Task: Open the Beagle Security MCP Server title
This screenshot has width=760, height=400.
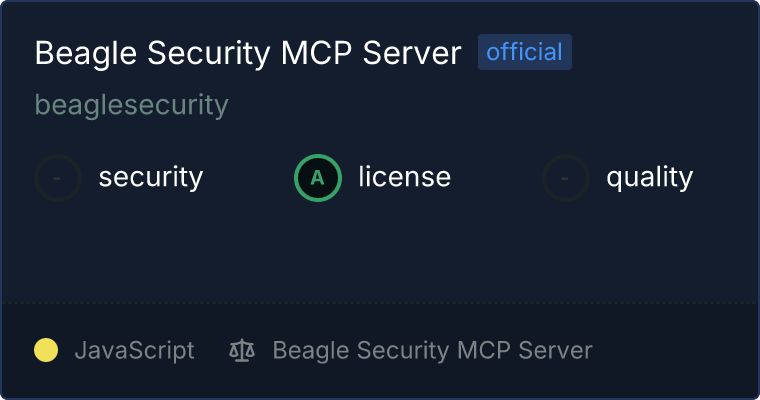Action: tap(248, 54)
